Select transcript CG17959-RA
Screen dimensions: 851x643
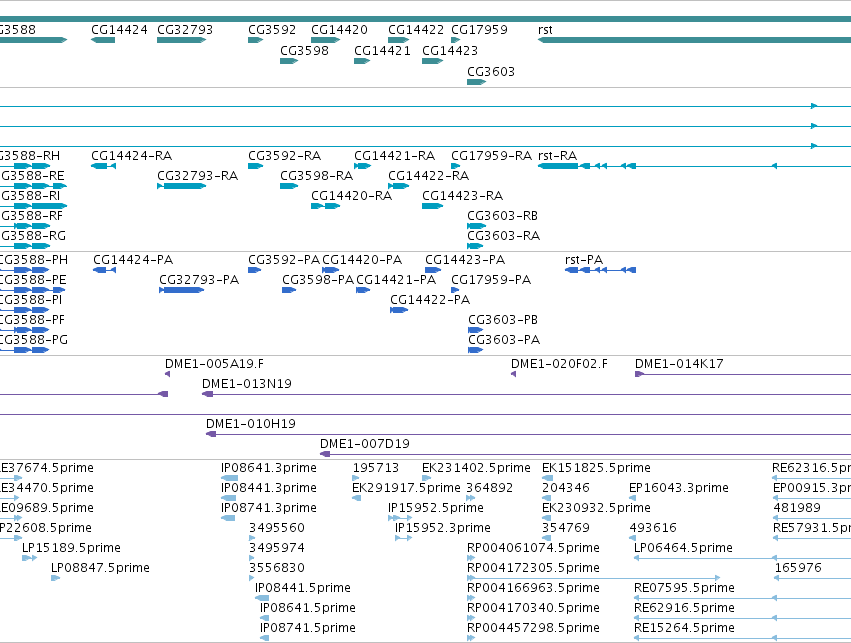pyautogui.click(x=492, y=156)
